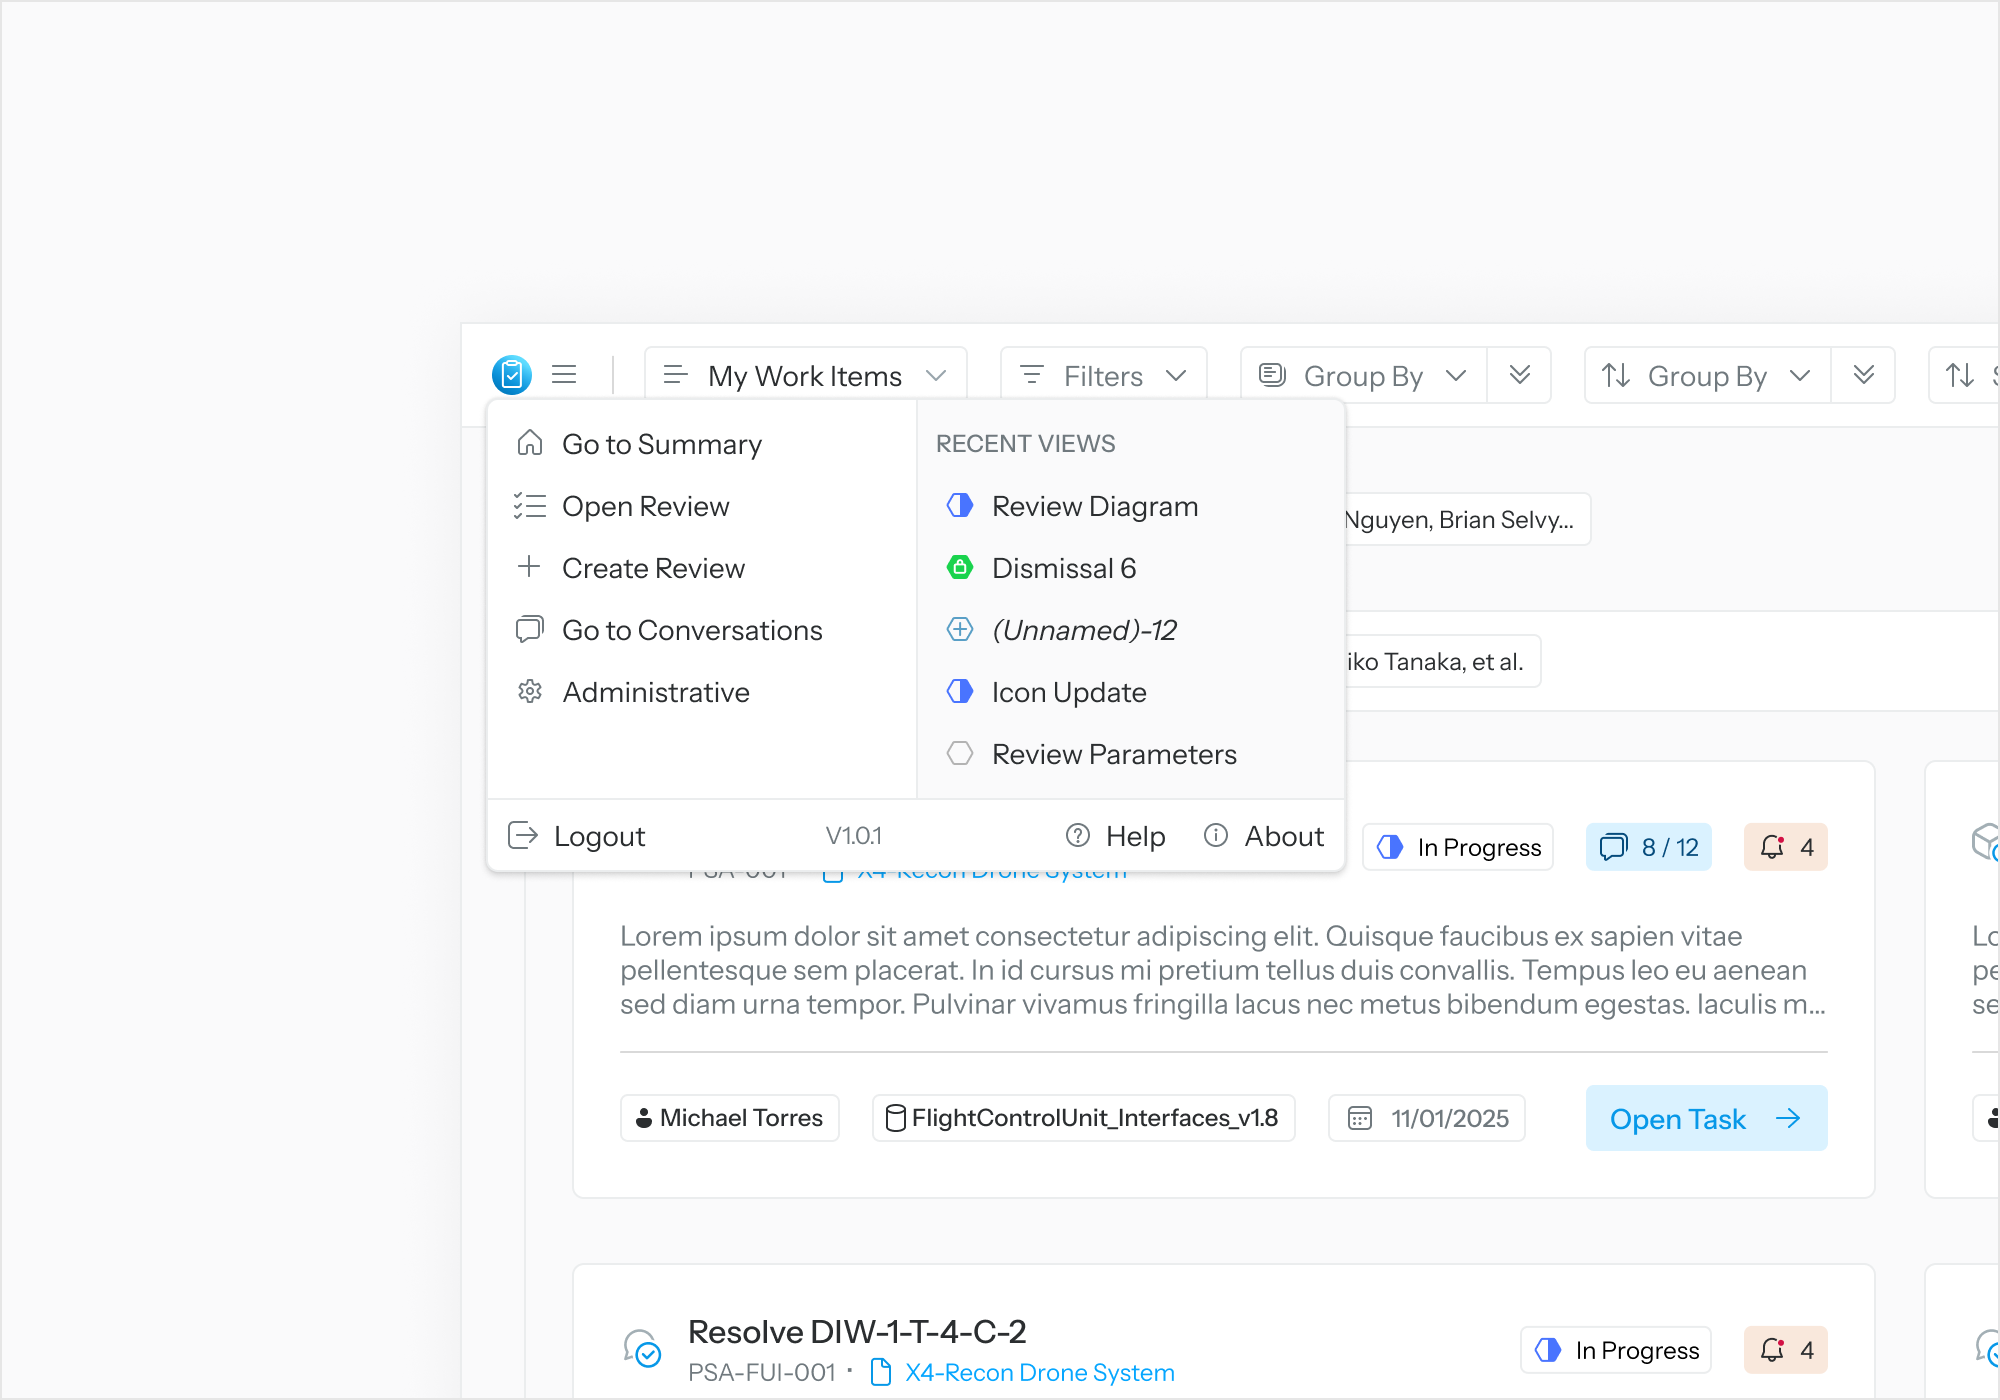The height and width of the screenshot is (1400, 2000).
Task: Click the hamburger menu icon in the toolbar
Action: tap(564, 374)
